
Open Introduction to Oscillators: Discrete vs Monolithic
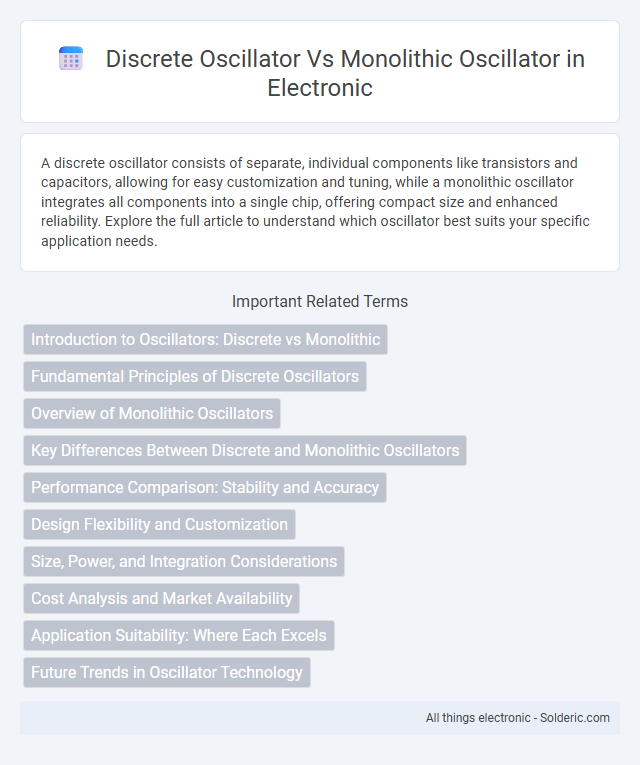(x=205, y=339)
